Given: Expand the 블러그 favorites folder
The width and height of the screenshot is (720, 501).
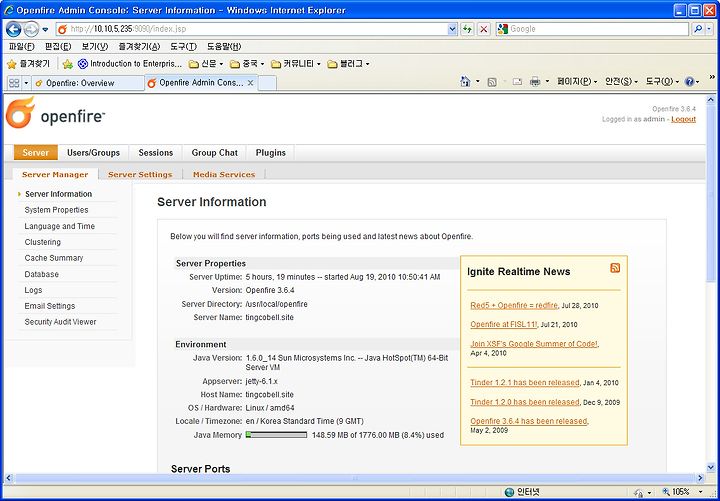Looking at the screenshot, I should [x=349, y=64].
